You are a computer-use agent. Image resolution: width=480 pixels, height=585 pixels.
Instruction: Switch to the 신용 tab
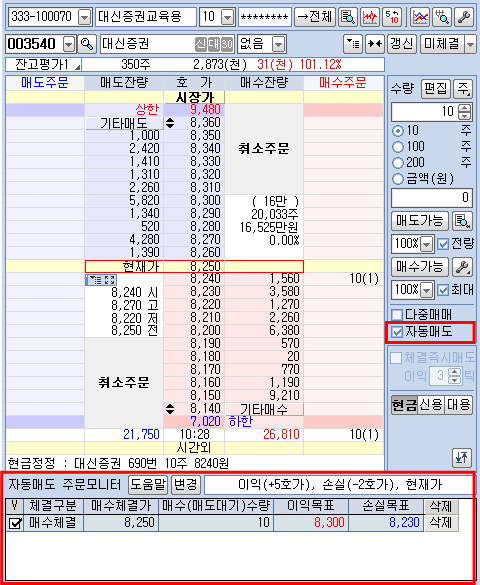coord(431,405)
